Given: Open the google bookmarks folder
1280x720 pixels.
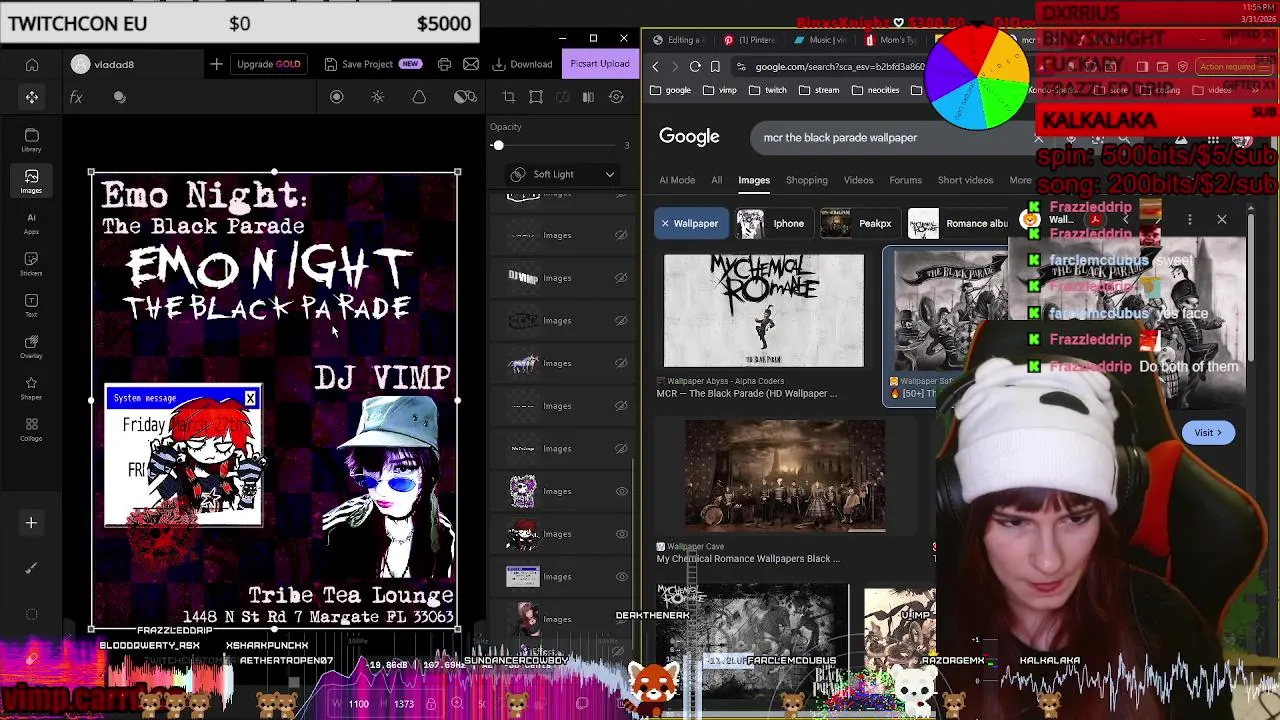Looking at the screenshot, I should [x=670, y=90].
